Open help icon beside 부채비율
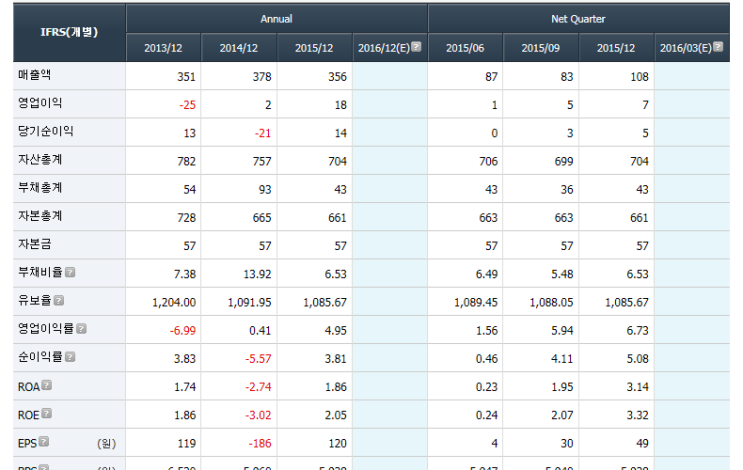Viewport: 743px width, 470px height. [70, 272]
